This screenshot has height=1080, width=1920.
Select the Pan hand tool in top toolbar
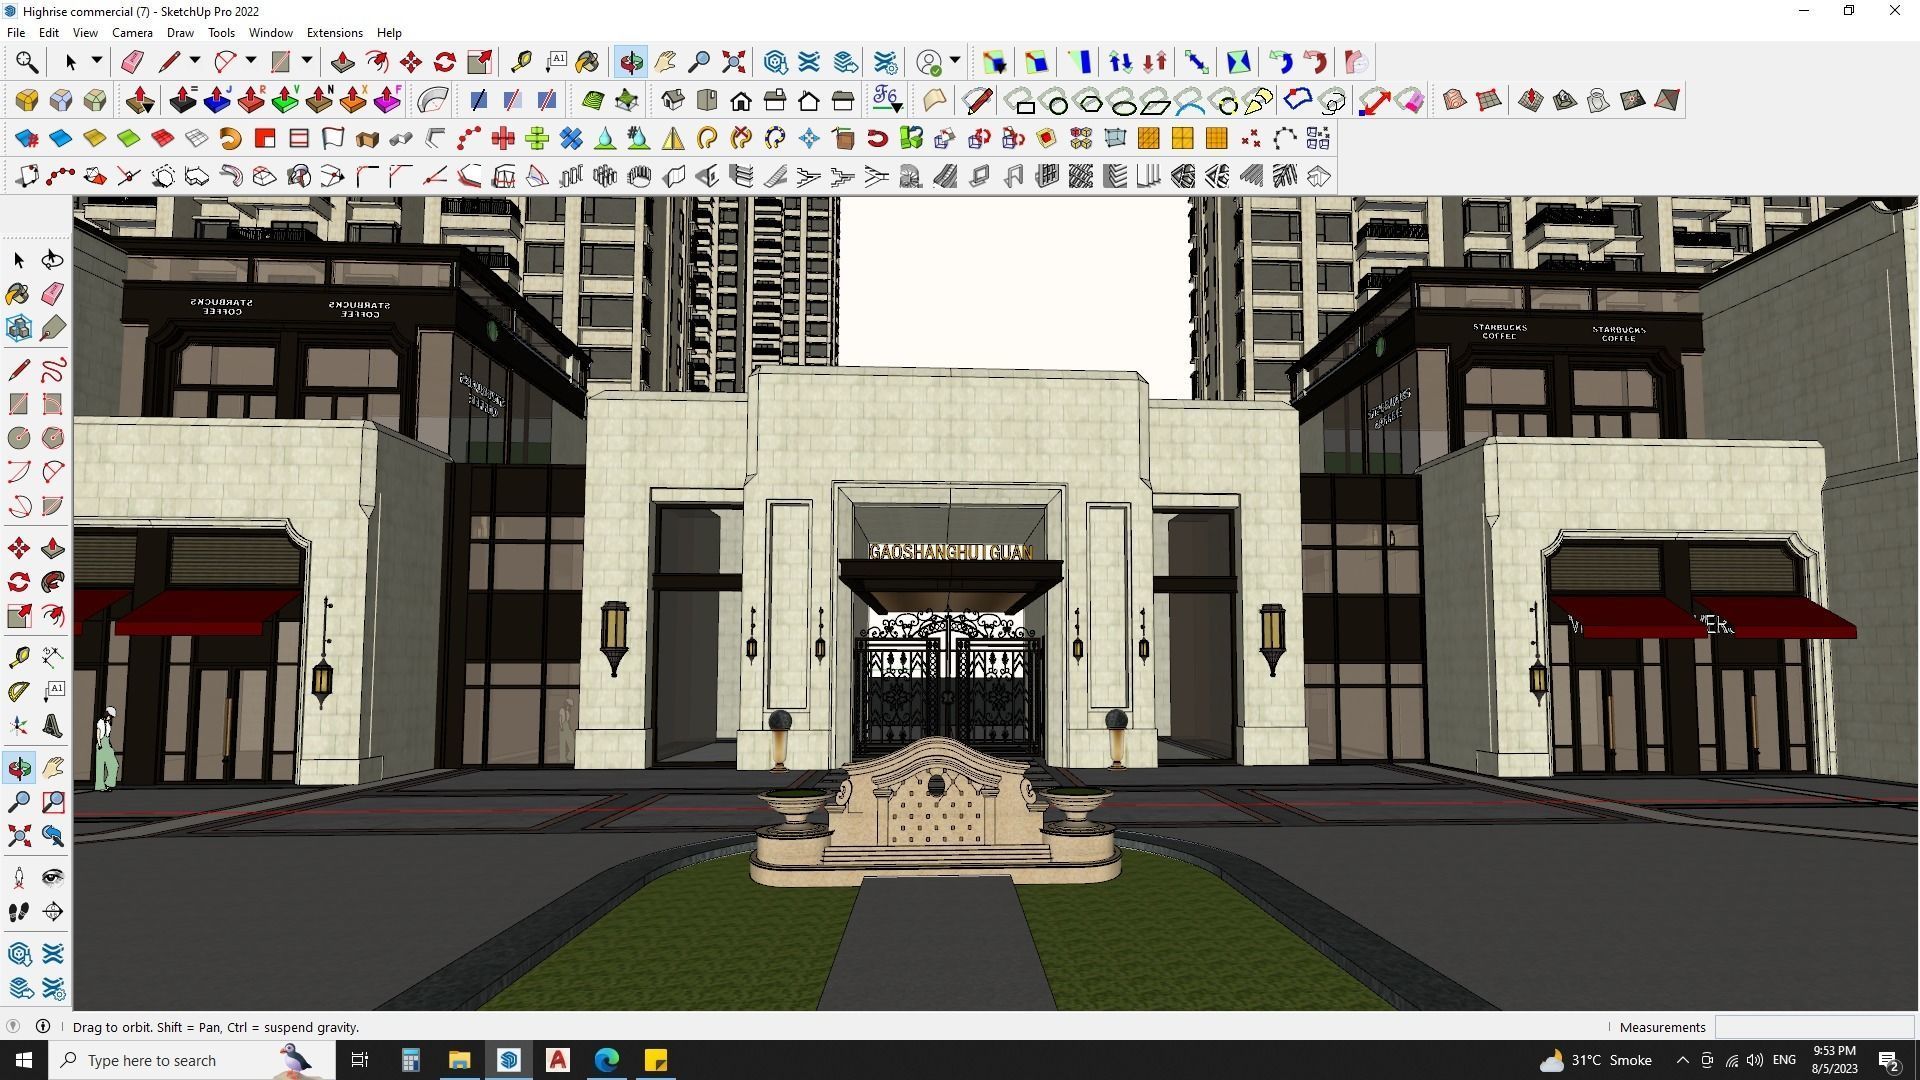pos(665,62)
